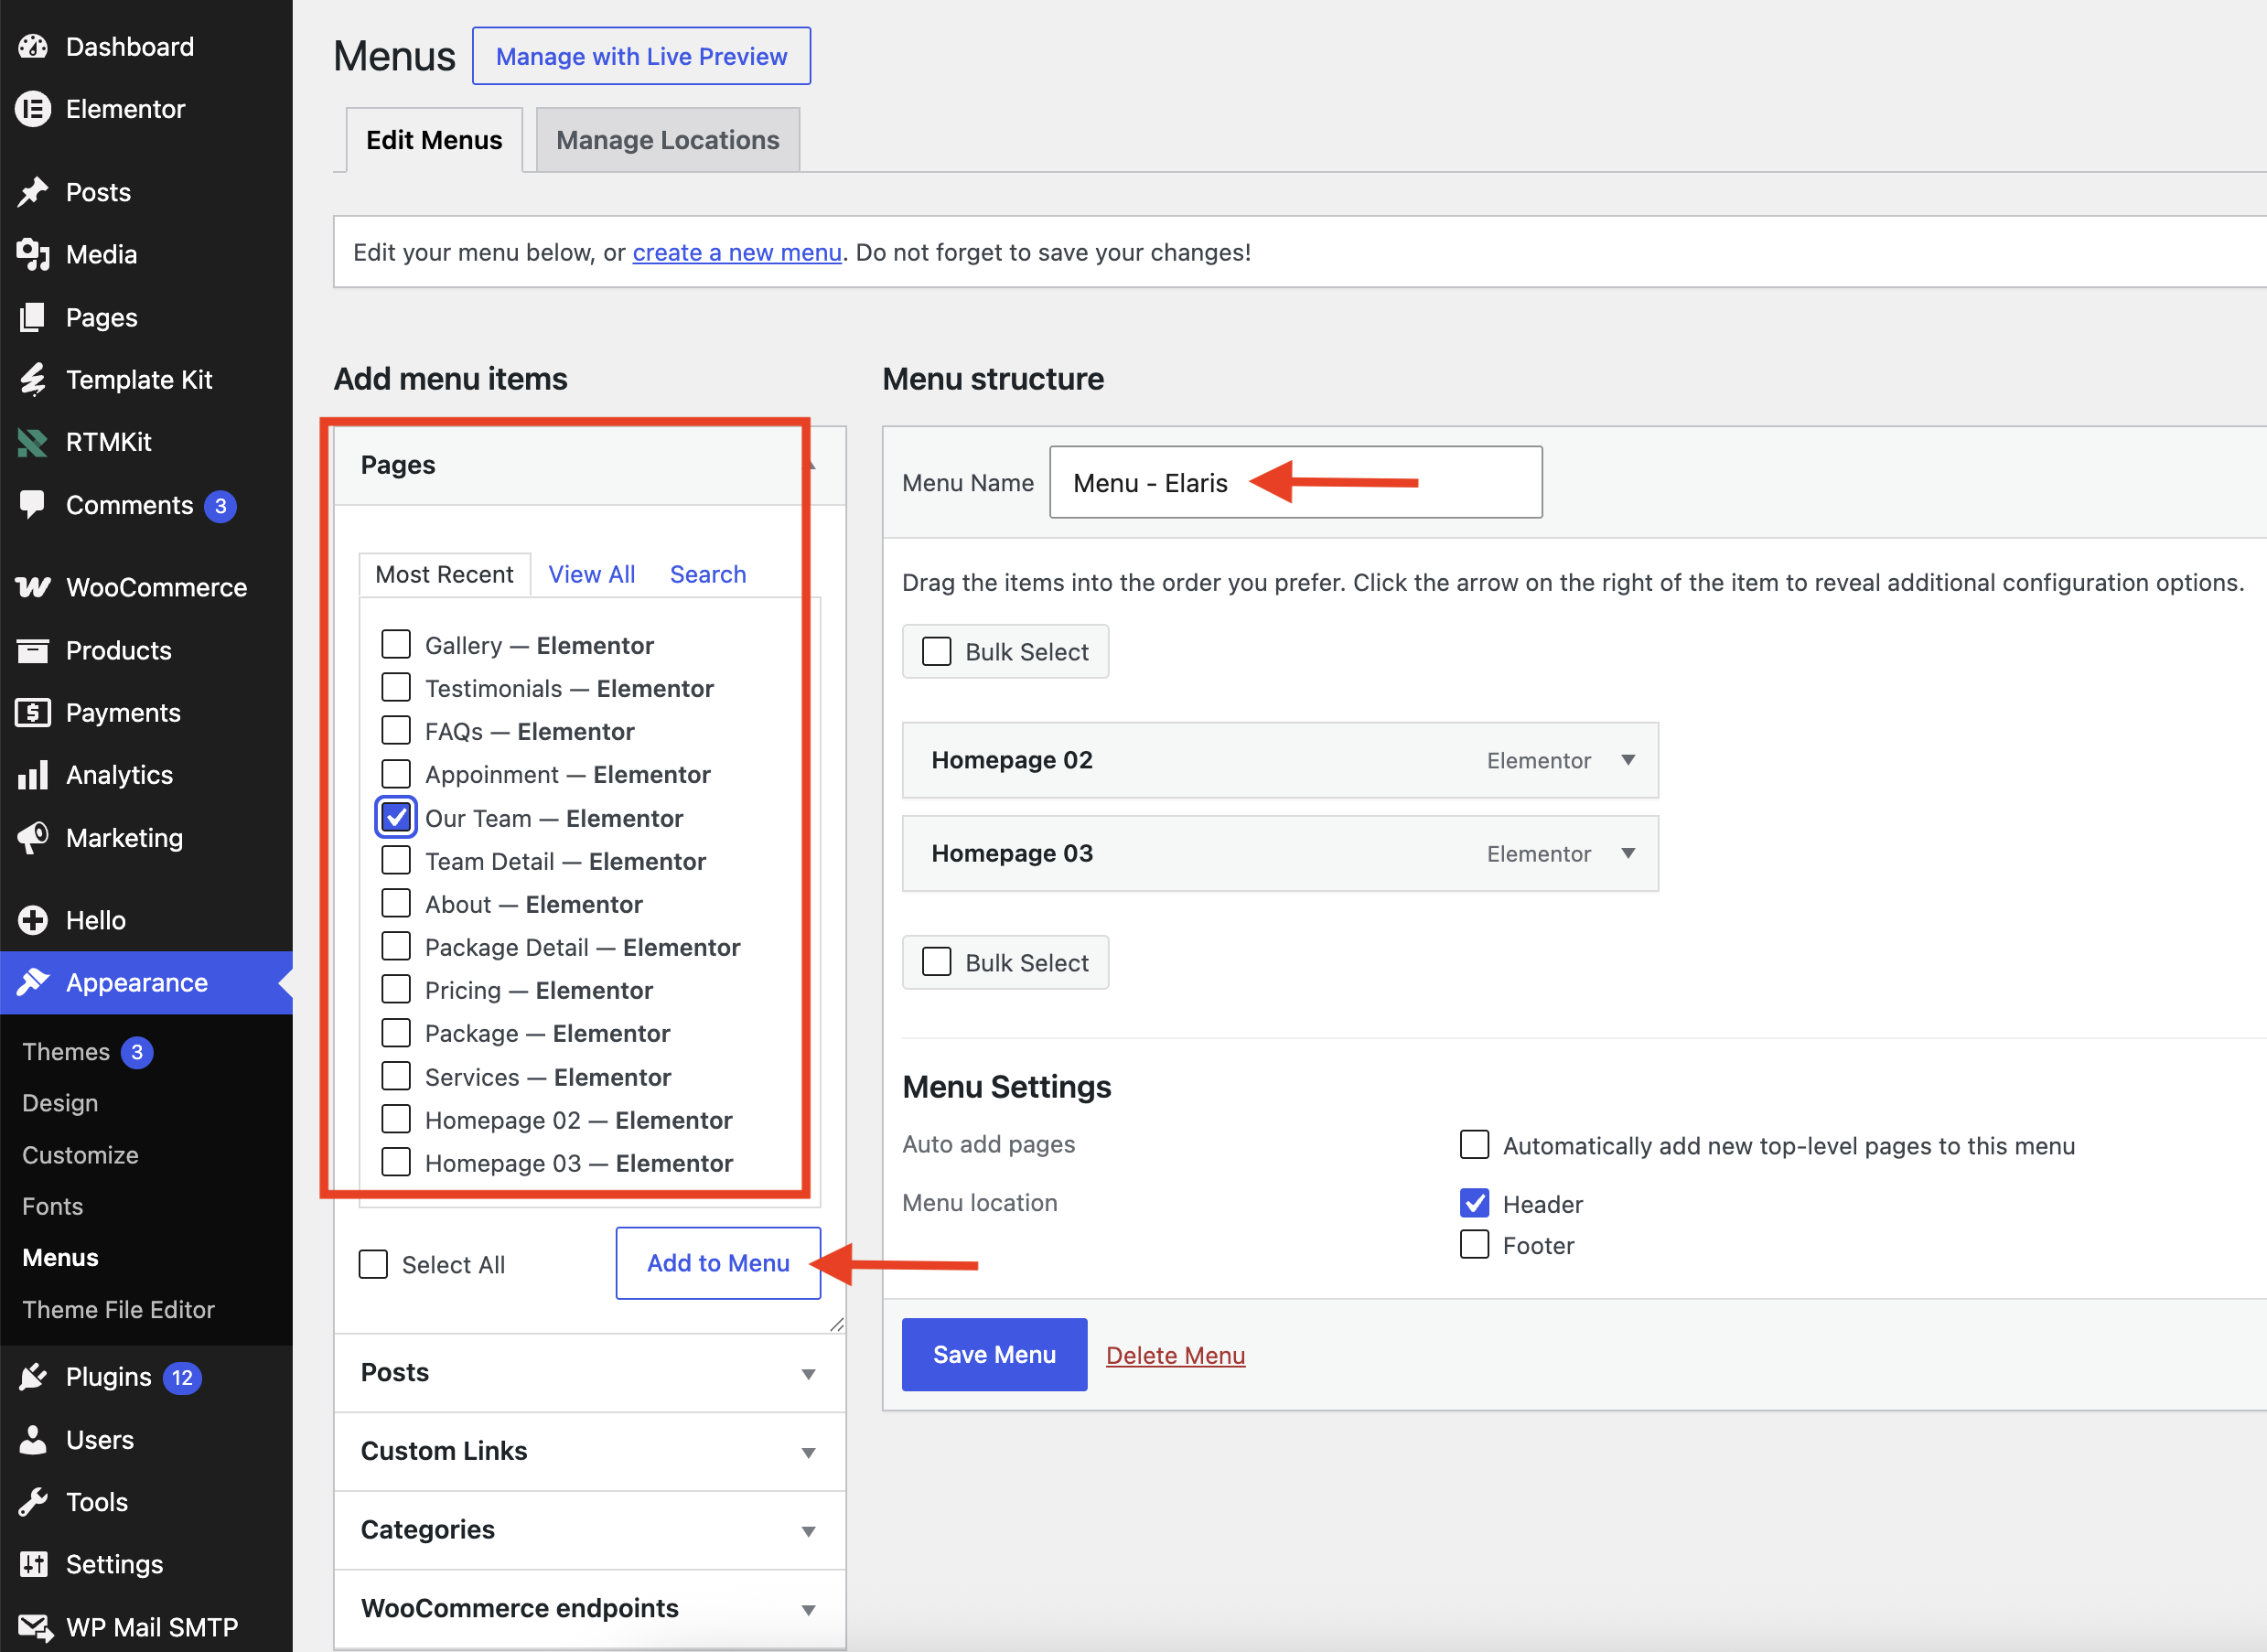Click the Pages icon in sidebar
This screenshot has height=1652, width=2267.
pos(33,317)
